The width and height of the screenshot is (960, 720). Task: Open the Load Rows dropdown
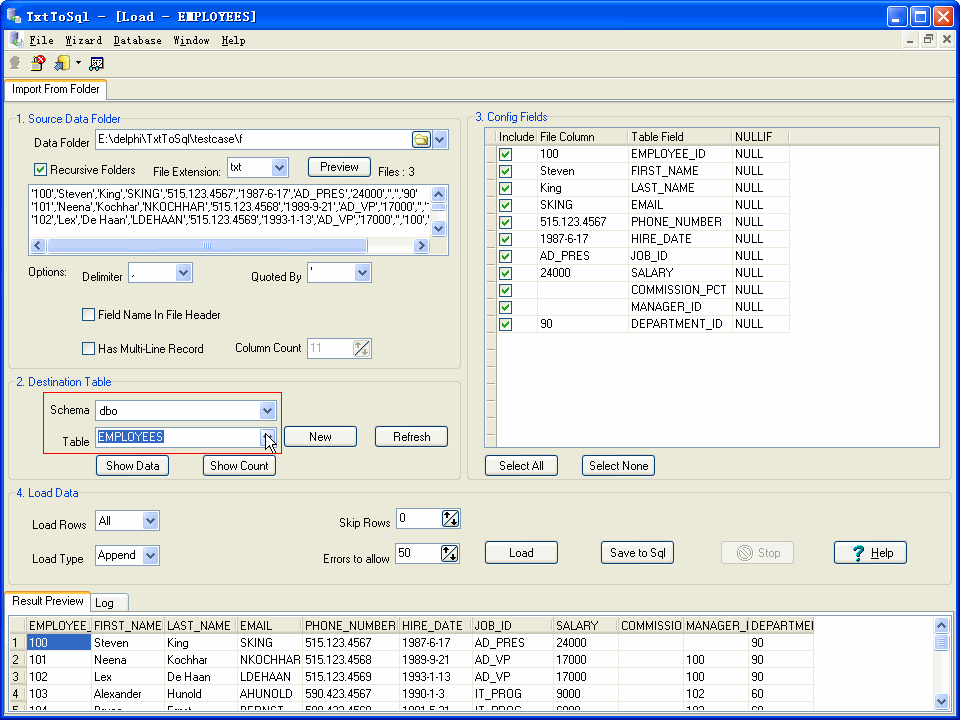click(x=151, y=520)
